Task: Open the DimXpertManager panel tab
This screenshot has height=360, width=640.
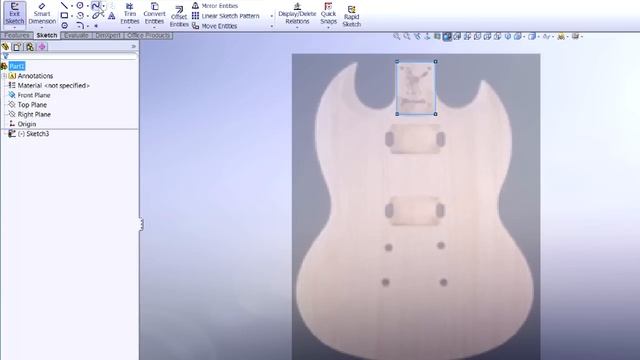Action: tap(42, 47)
